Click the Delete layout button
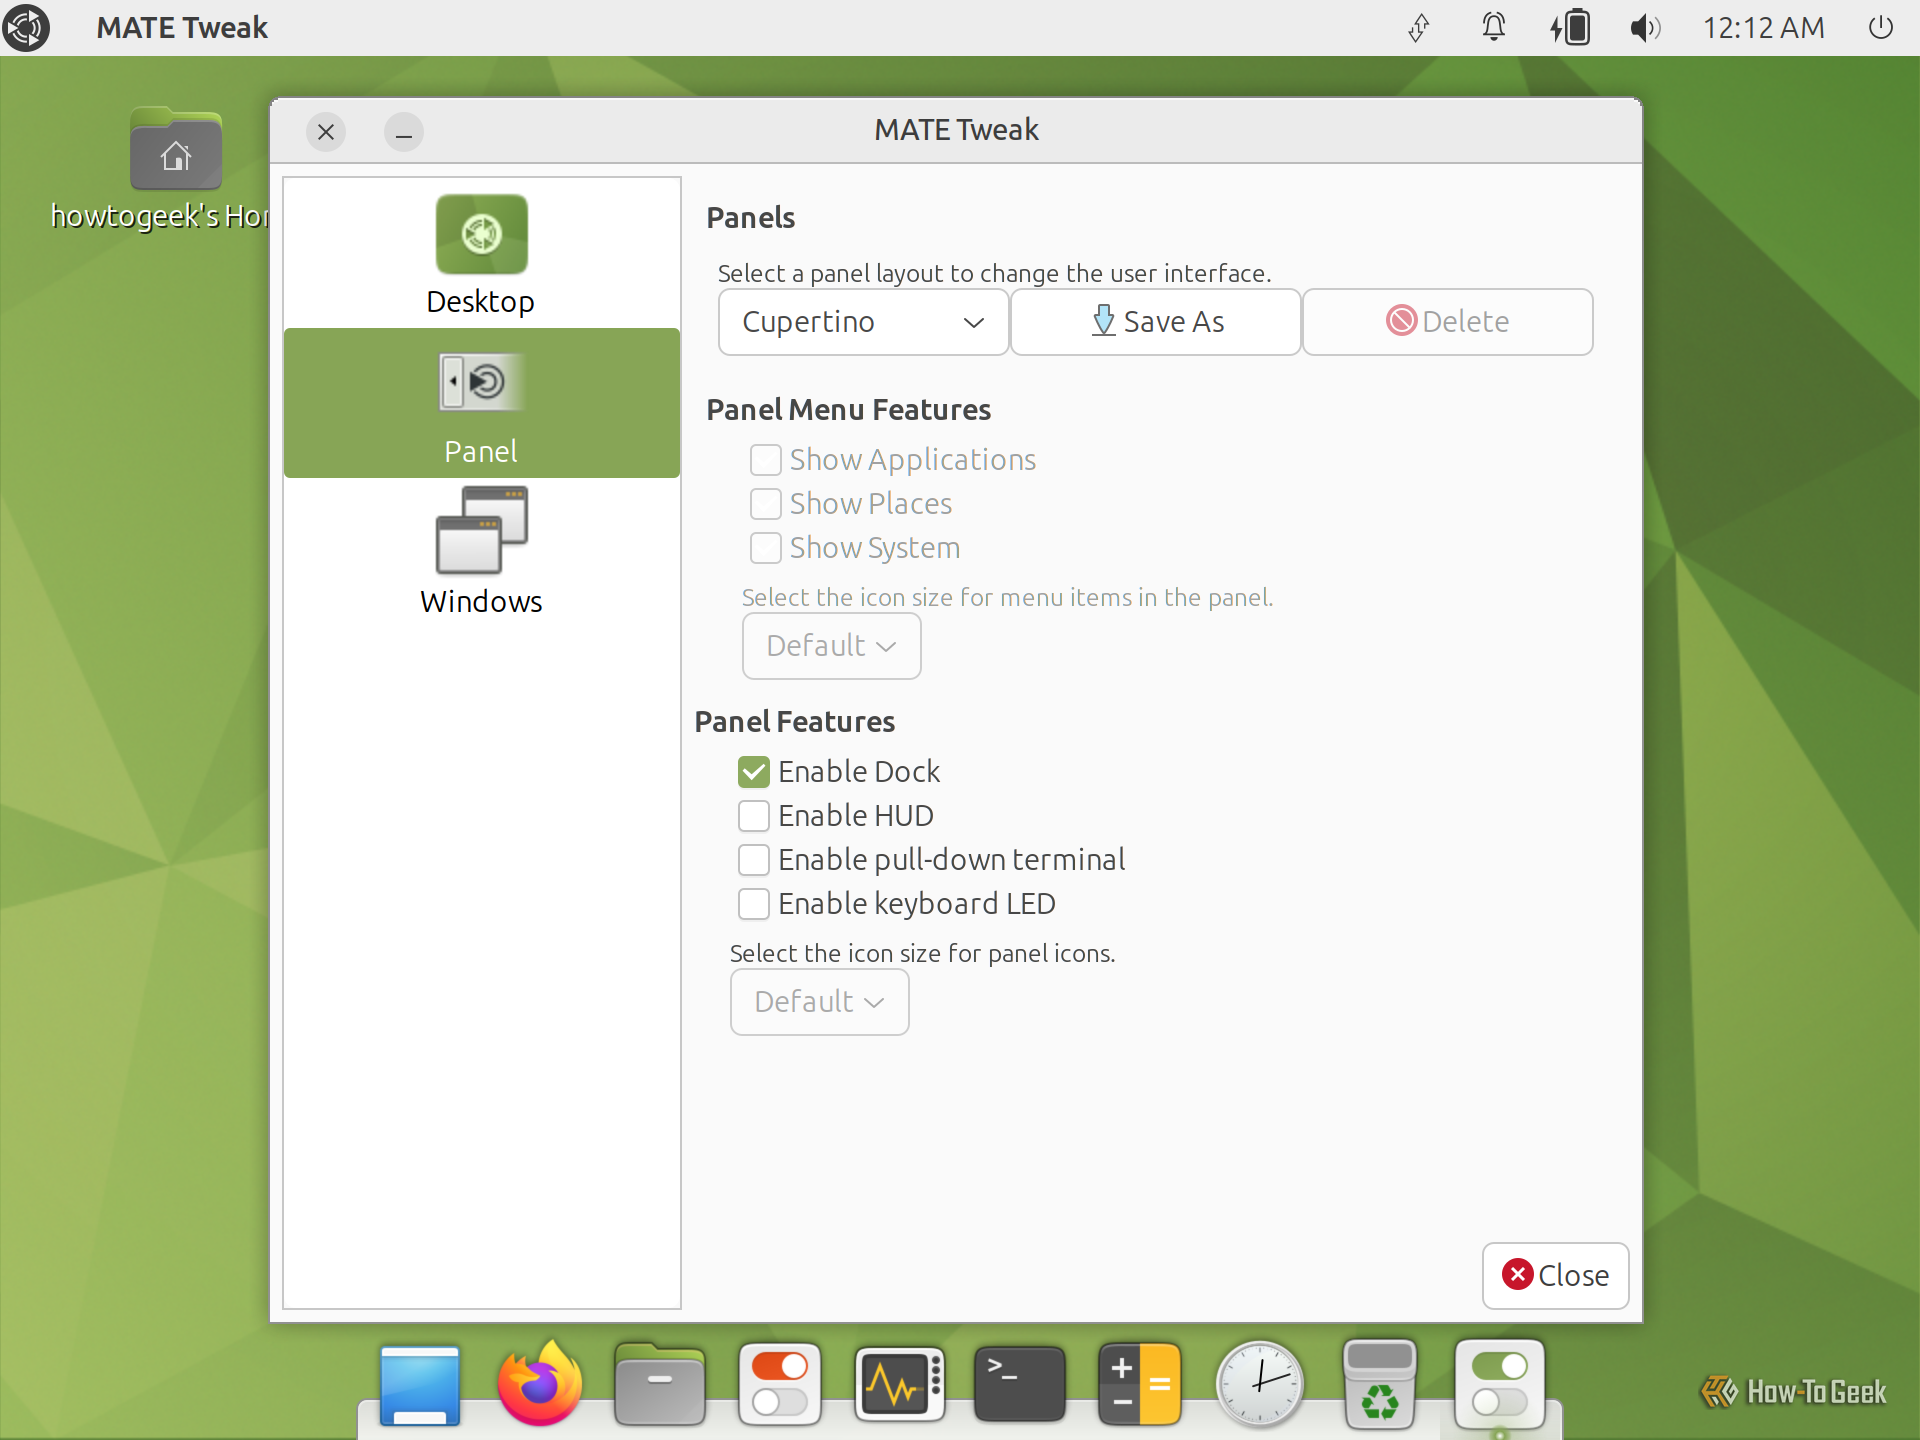 [1447, 322]
